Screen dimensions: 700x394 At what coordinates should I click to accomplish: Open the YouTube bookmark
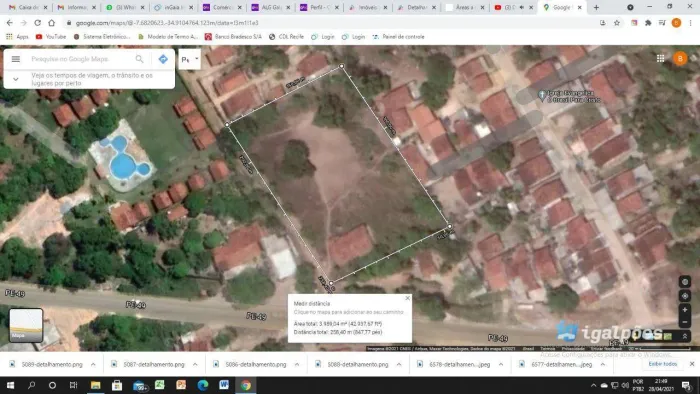click(x=50, y=37)
